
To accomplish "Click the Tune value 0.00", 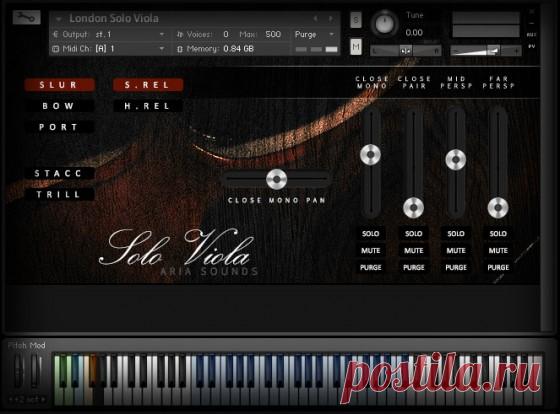I will tap(414, 33).
